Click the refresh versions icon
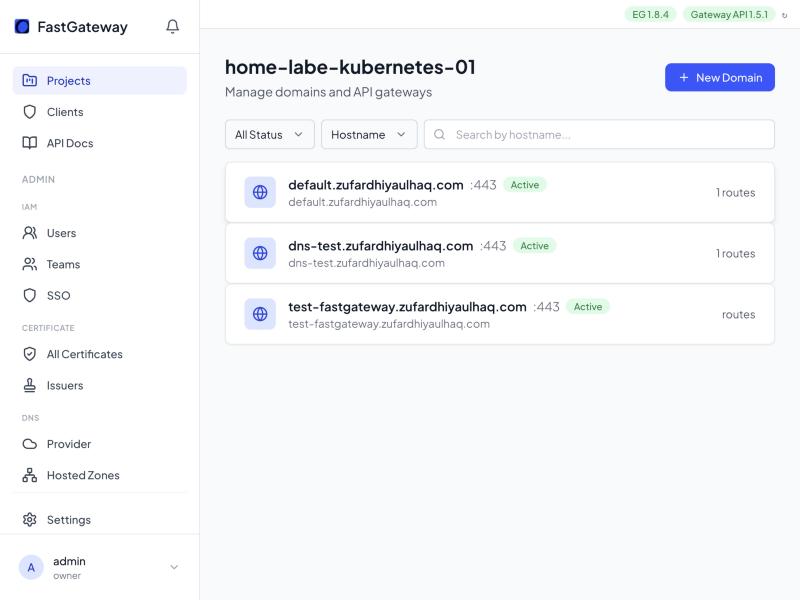 coord(785,15)
